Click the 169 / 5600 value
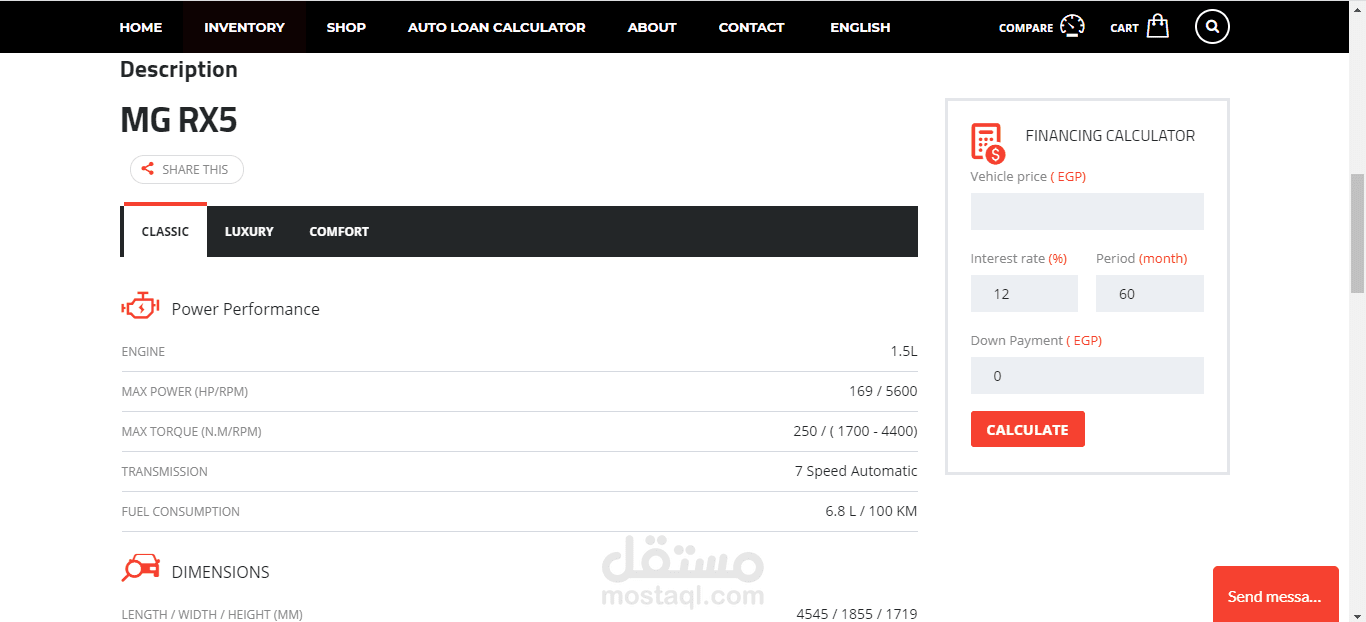The height and width of the screenshot is (622, 1366). tap(883, 391)
